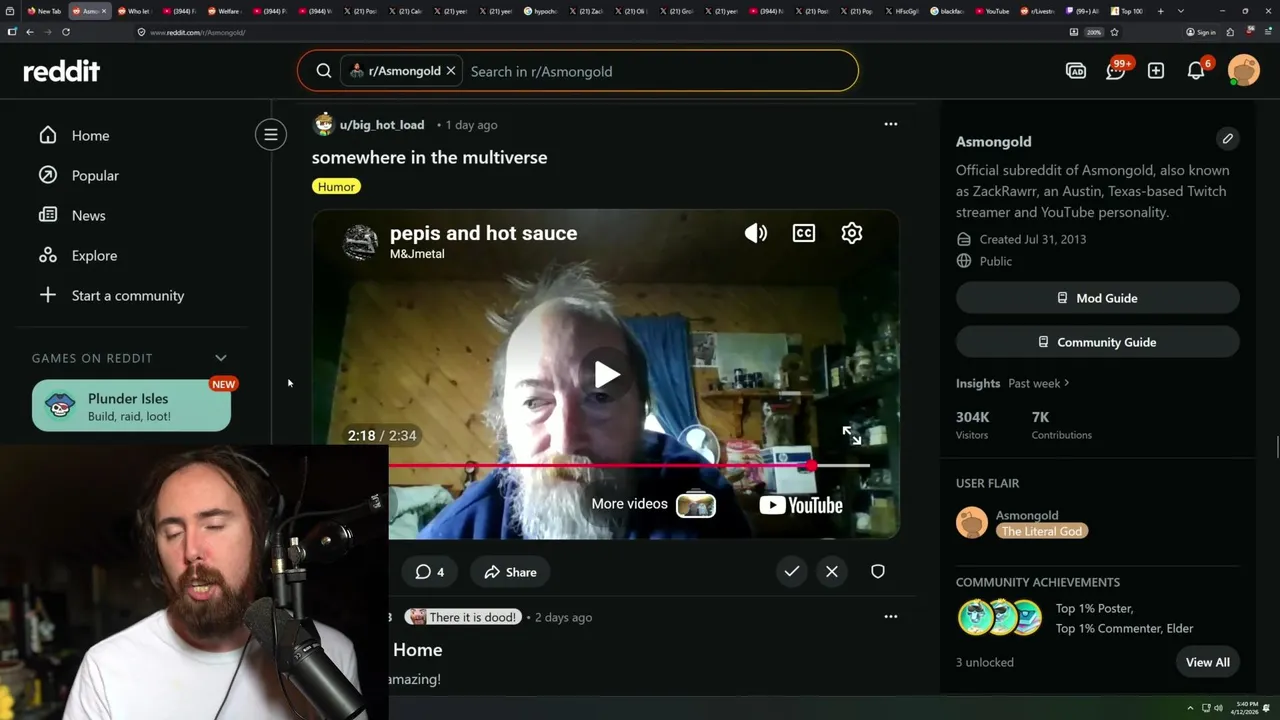Enter fullscreen on the video player
Viewport: 1280px width, 720px height.
tap(852, 435)
